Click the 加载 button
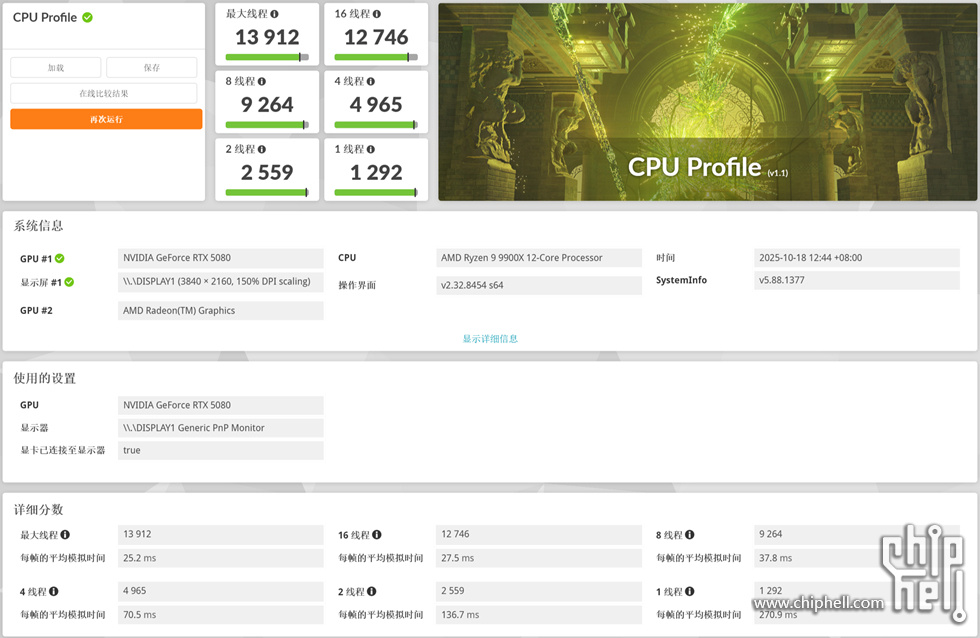Image resolution: width=980 pixels, height=638 pixels. point(56,68)
